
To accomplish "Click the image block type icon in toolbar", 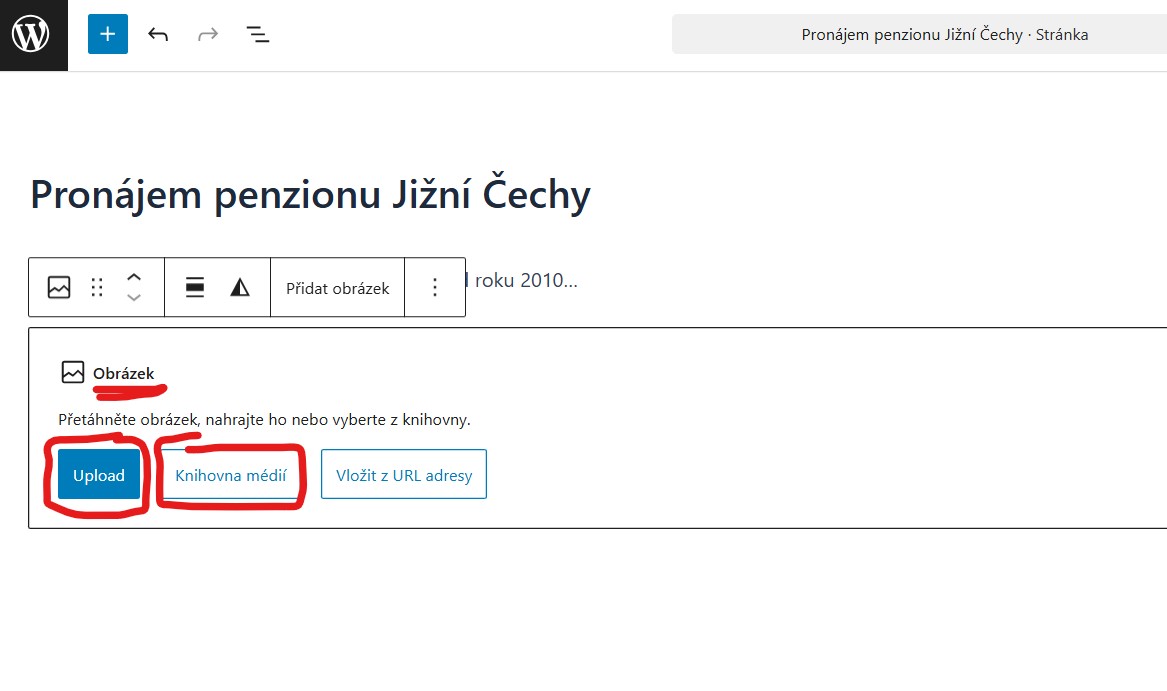I will tap(59, 288).
